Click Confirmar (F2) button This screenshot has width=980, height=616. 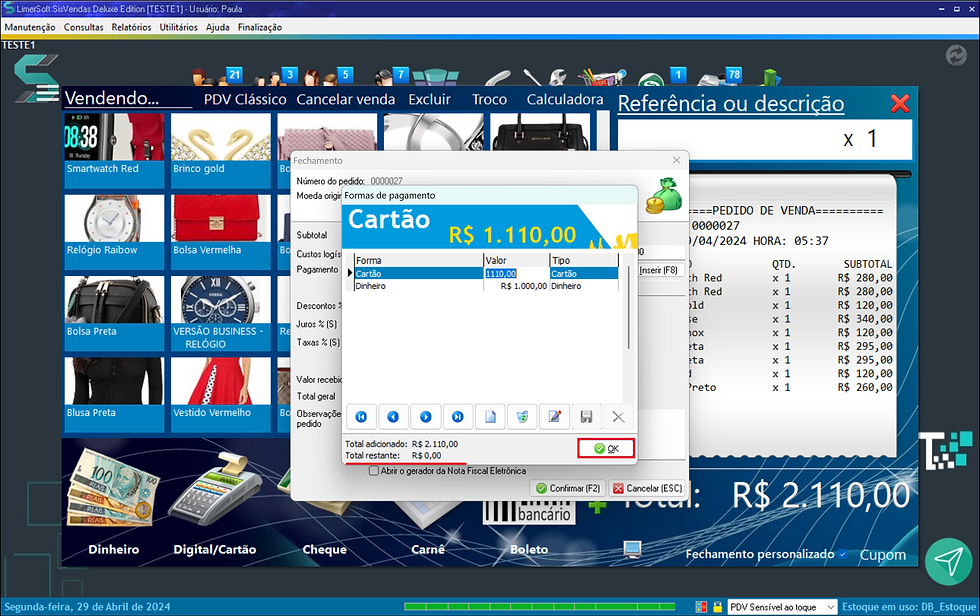[568, 488]
